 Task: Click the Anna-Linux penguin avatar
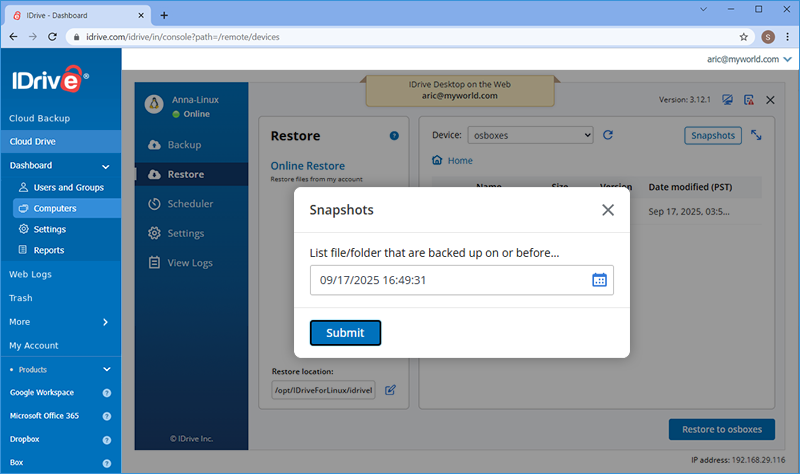[x=154, y=104]
